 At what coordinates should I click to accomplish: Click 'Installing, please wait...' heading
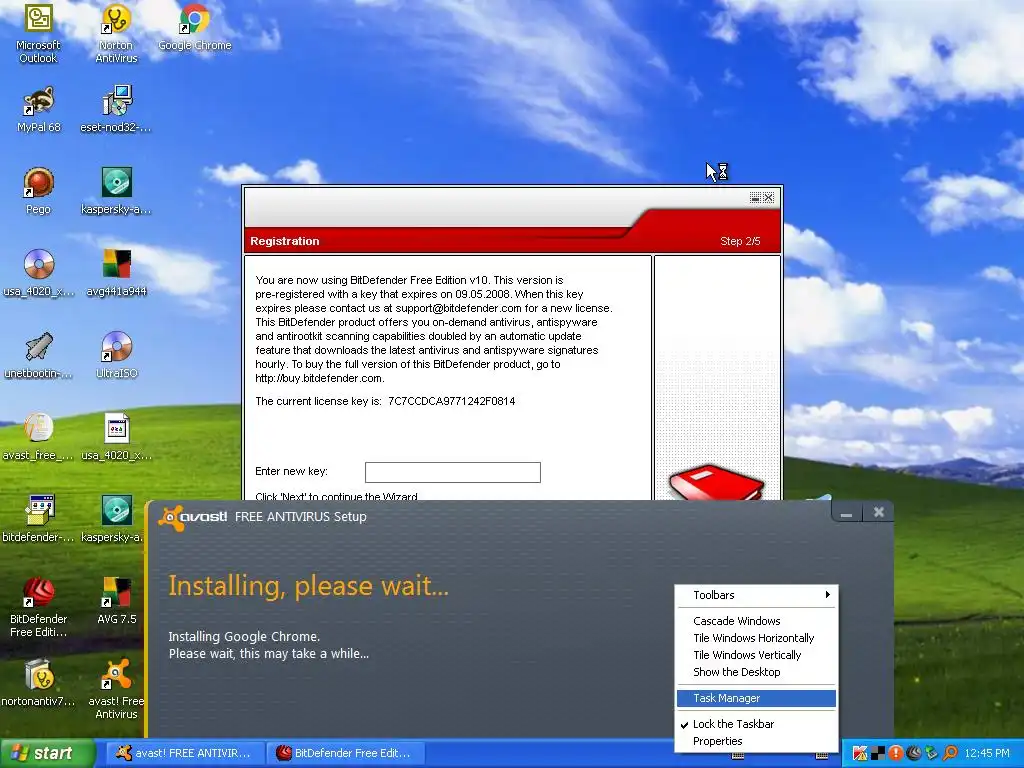(x=308, y=586)
